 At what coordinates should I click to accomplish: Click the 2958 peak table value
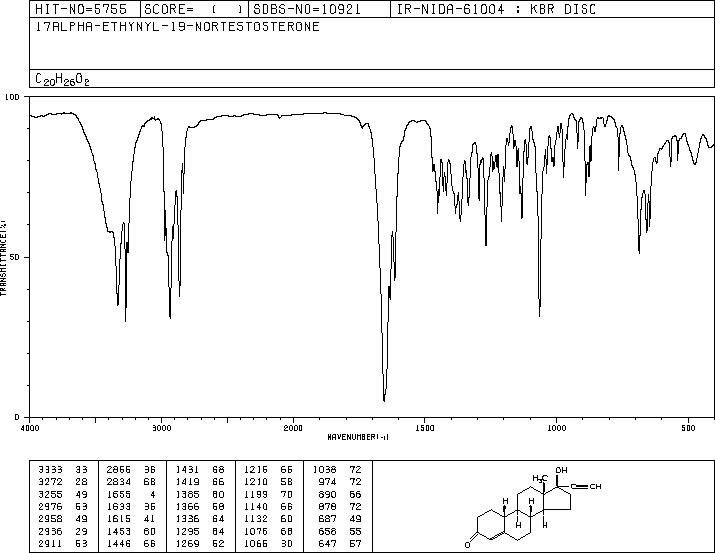[x=51, y=519]
